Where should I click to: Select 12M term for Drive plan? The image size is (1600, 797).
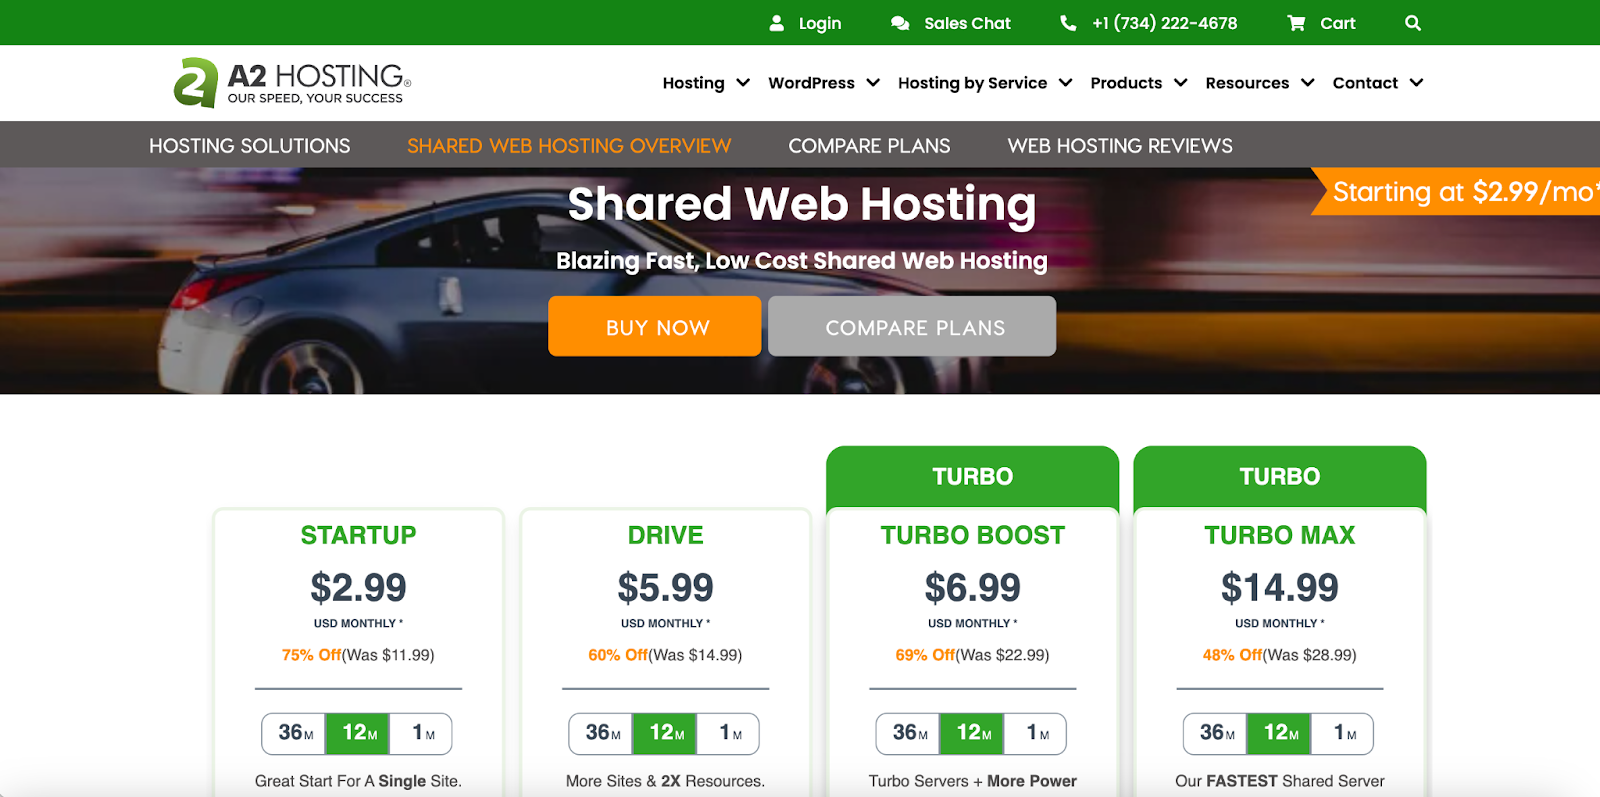tap(665, 733)
